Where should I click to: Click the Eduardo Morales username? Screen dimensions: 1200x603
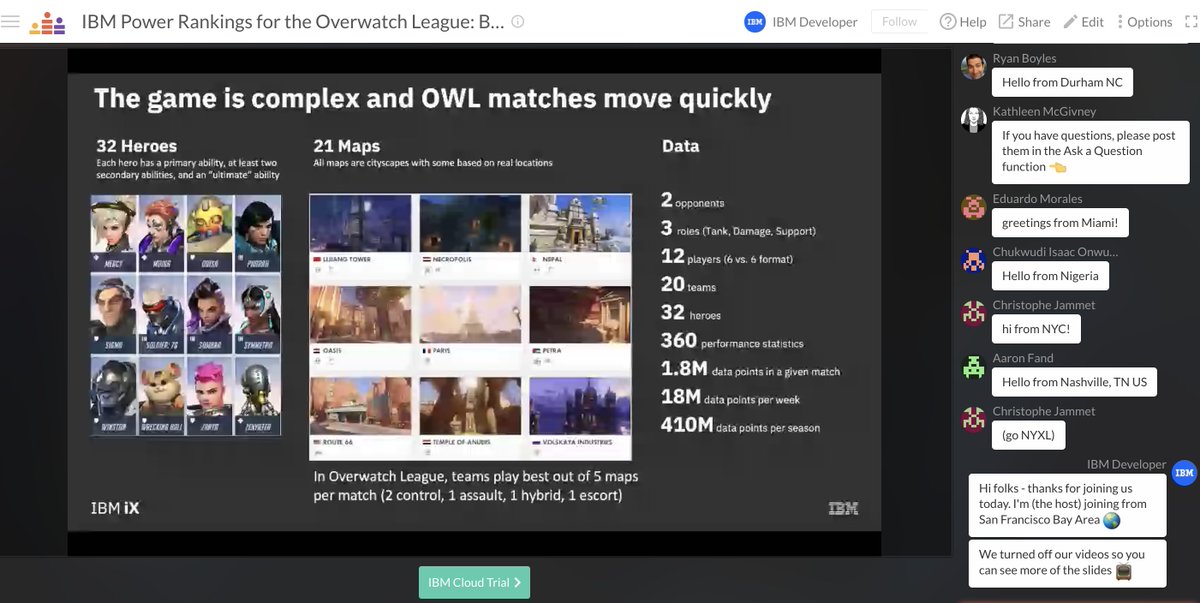pyautogui.click(x=1038, y=199)
